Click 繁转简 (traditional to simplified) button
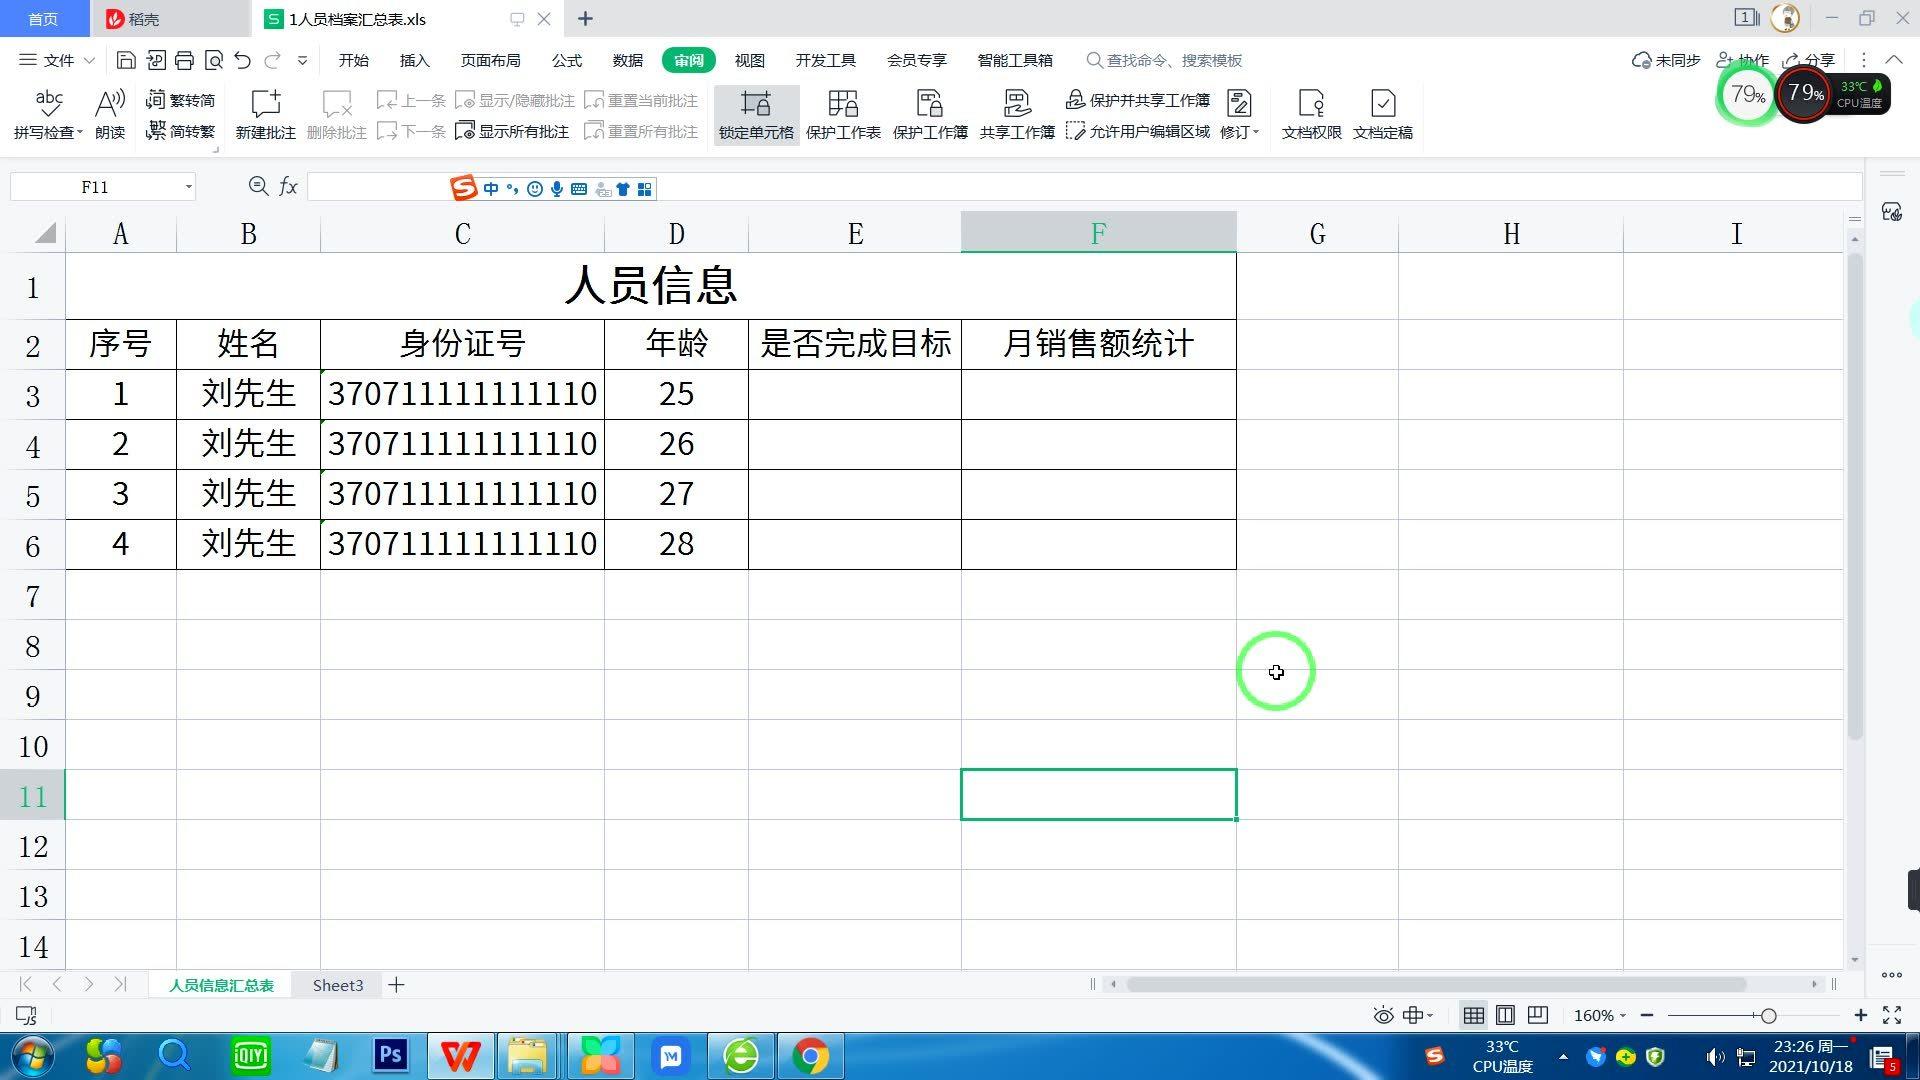This screenshot has height=1080, width=1920. (181, 100)
